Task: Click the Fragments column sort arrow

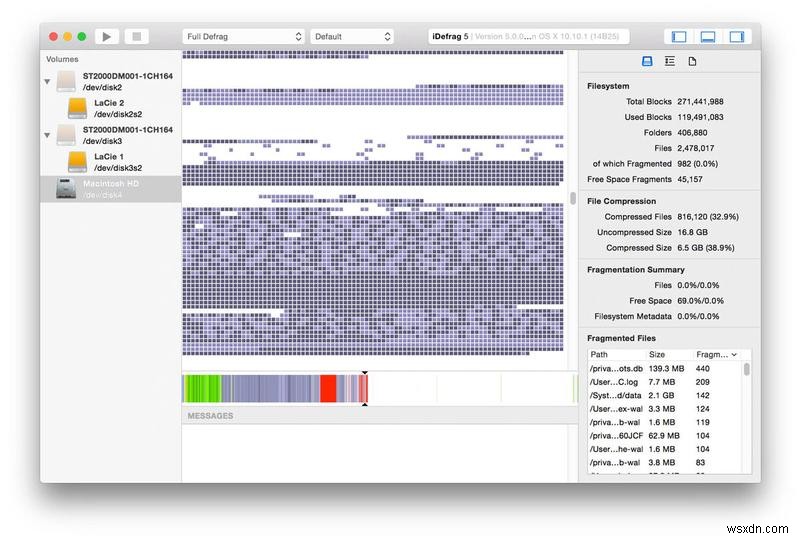Action: (735, 354)
